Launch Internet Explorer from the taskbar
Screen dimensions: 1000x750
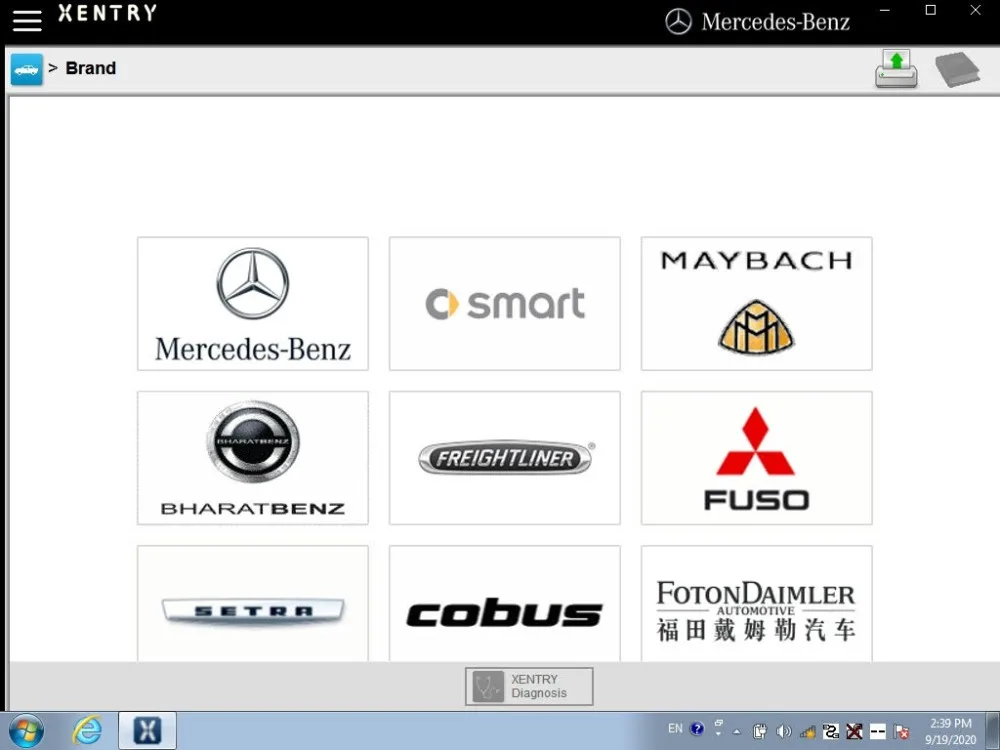click(86, 731)
